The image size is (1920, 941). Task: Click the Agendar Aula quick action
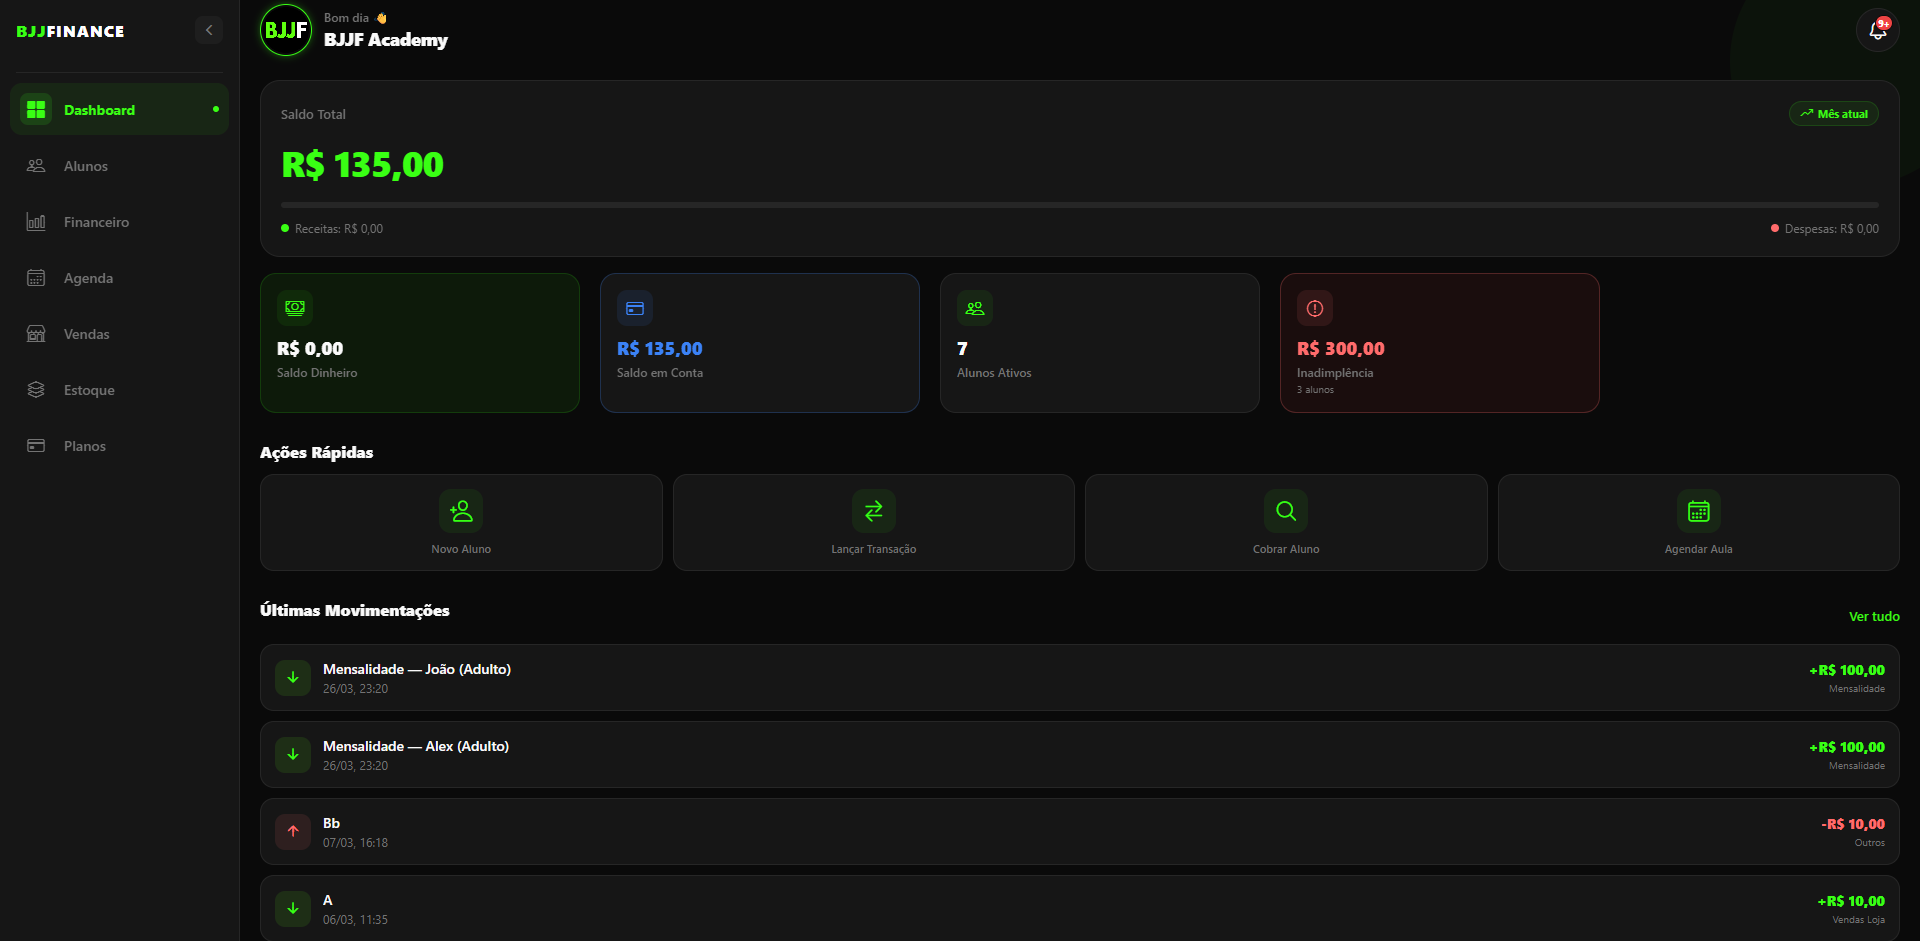1699,522
